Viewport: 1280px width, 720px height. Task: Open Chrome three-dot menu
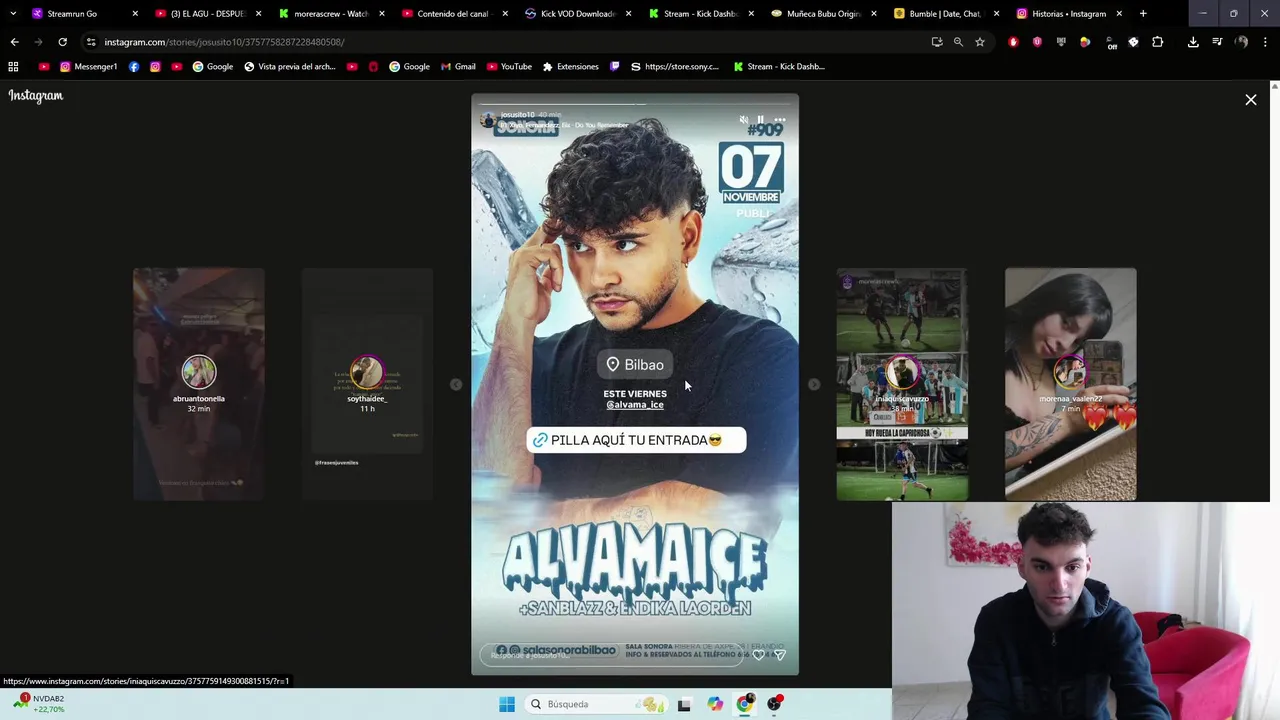click(x=1265, y=42)
